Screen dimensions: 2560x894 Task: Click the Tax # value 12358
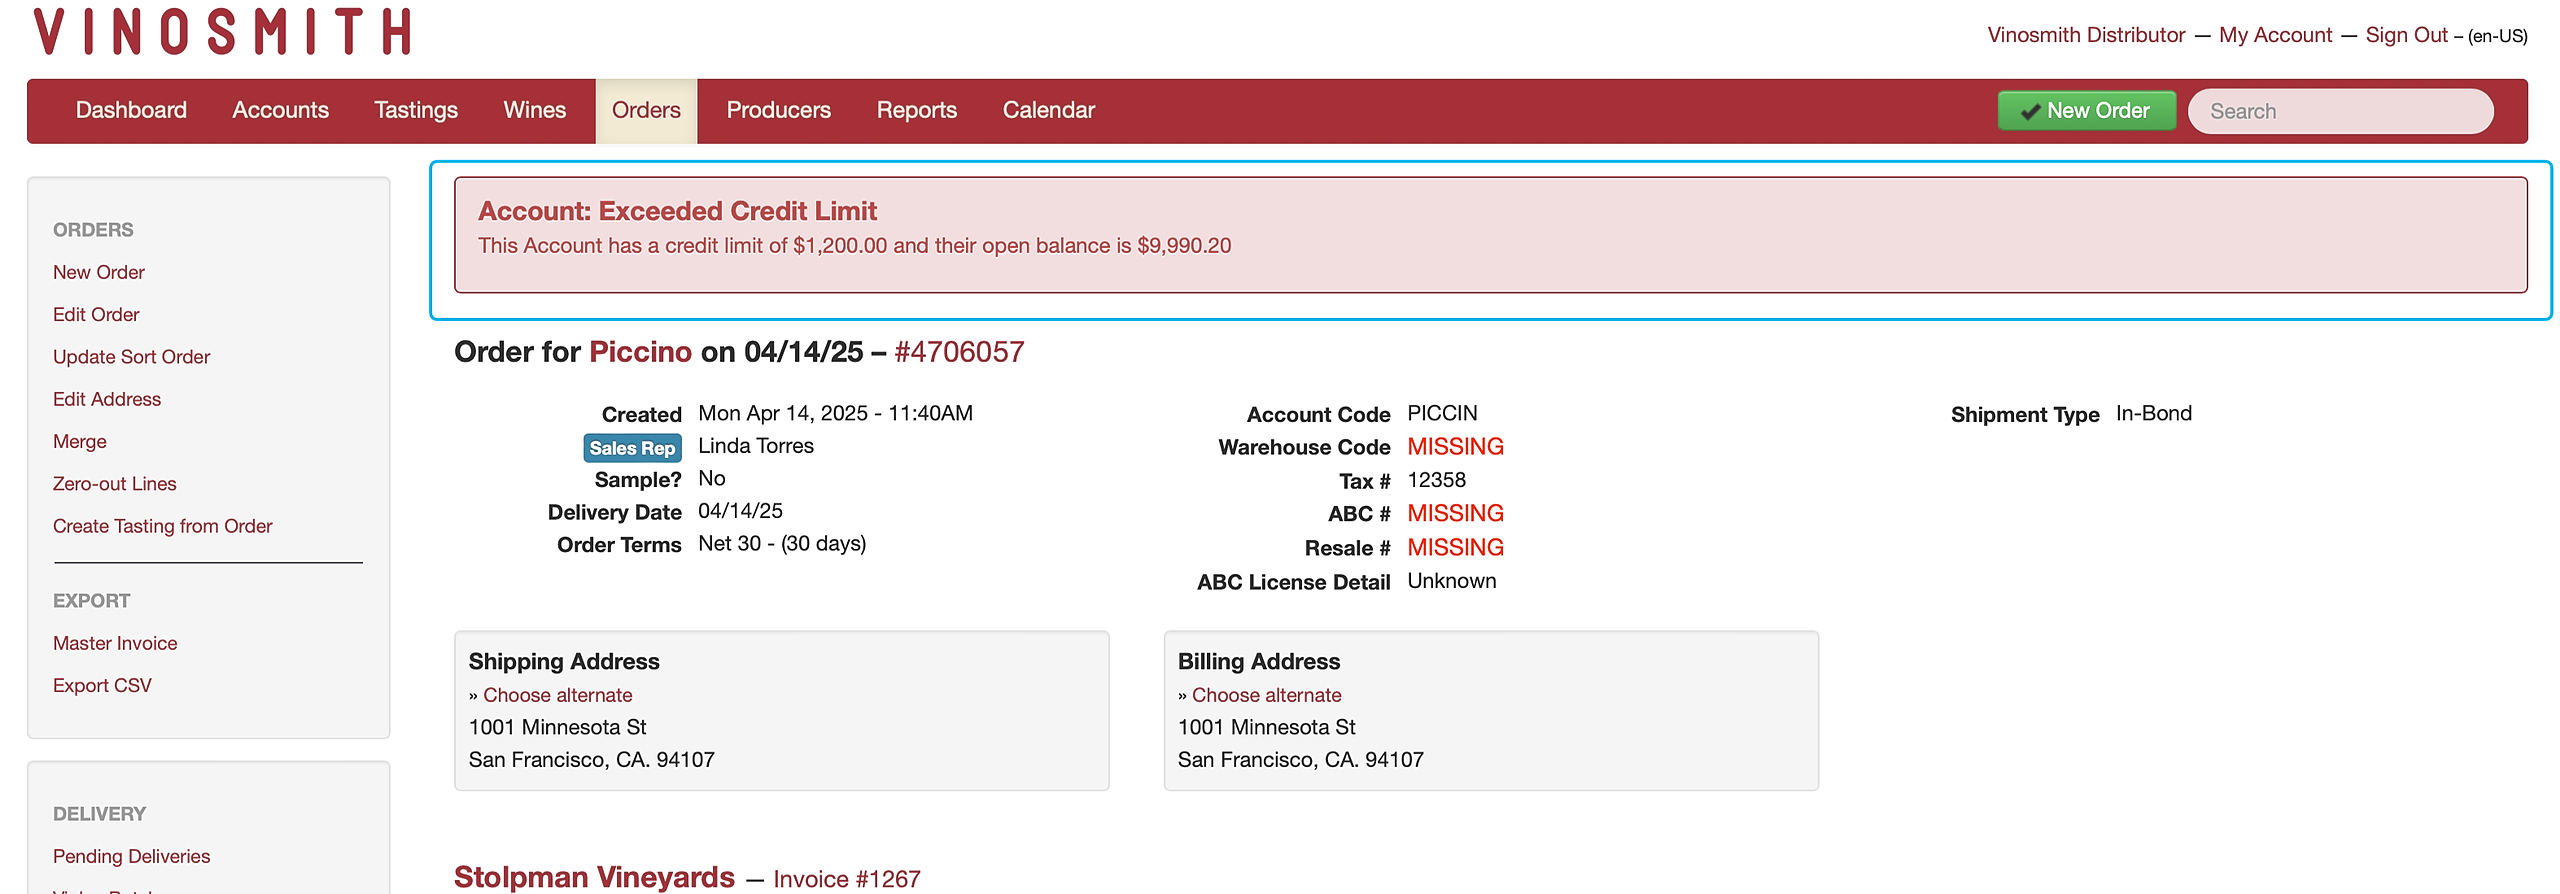pyautogui.click(x=1436, y=480)
